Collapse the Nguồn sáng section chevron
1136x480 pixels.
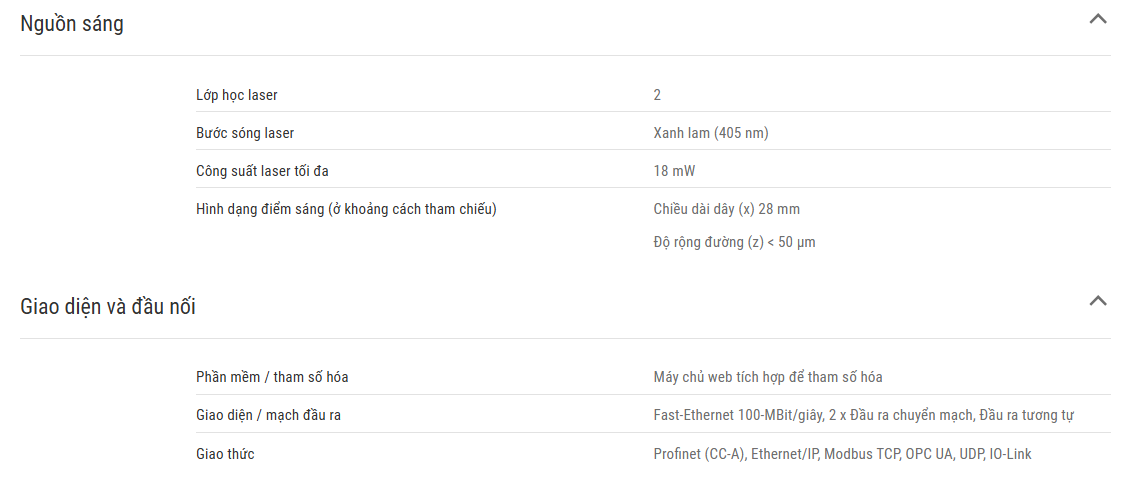coord(1098,20)
